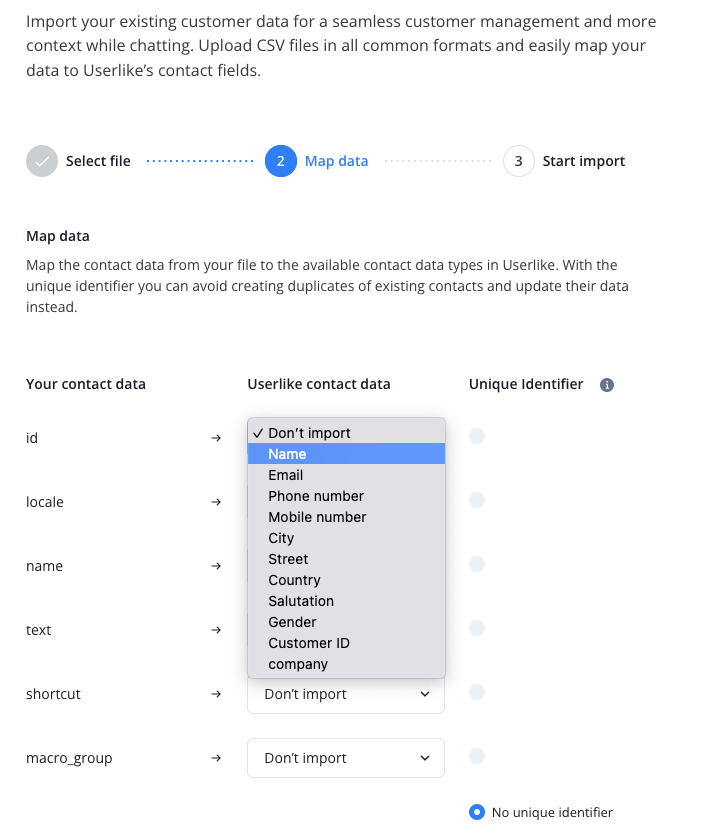Keep the Don't import option selected

pos(309,433)
